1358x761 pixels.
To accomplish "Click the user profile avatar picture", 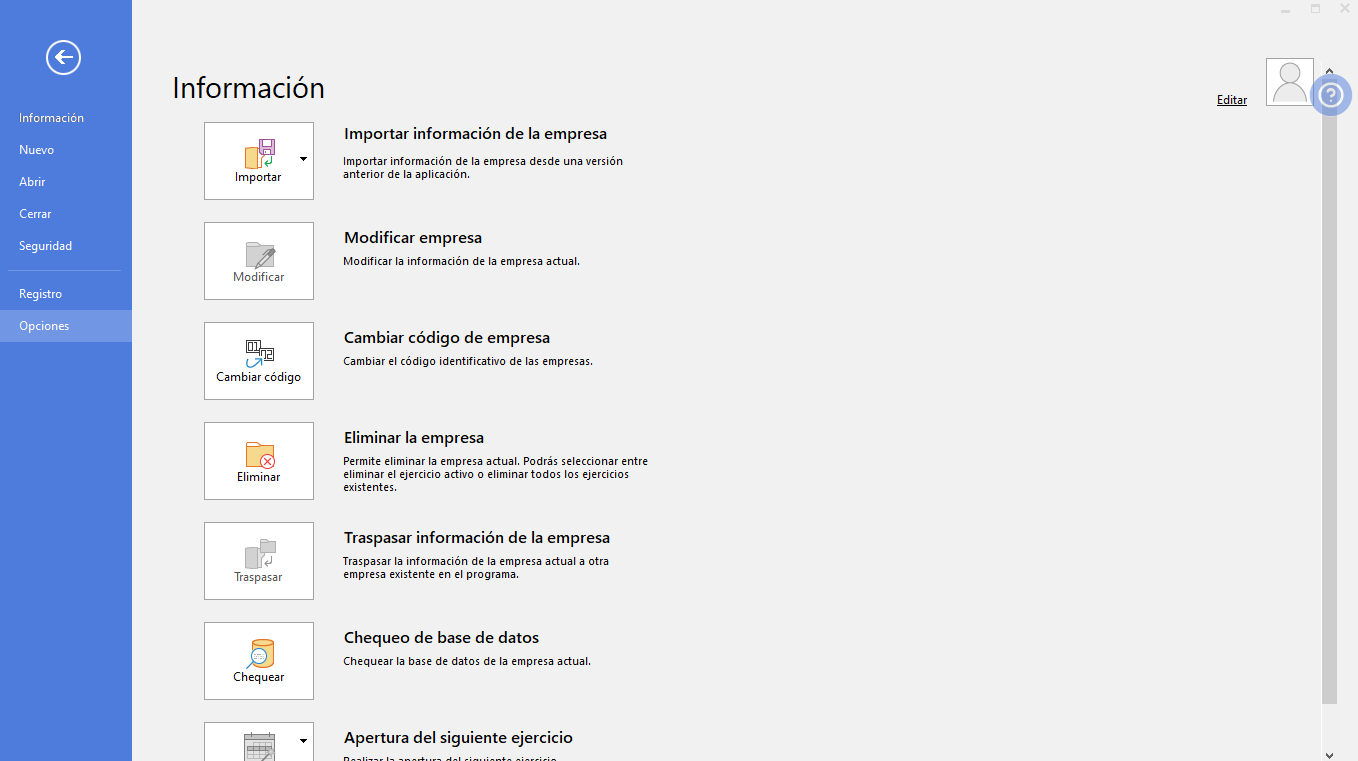I will (1290, 82).
